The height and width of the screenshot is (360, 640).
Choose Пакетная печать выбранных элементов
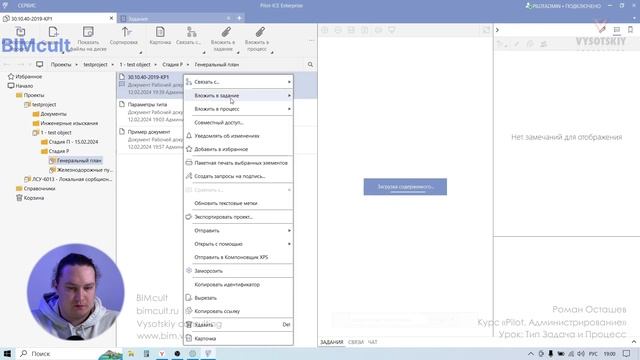click(x=238, y=163)
